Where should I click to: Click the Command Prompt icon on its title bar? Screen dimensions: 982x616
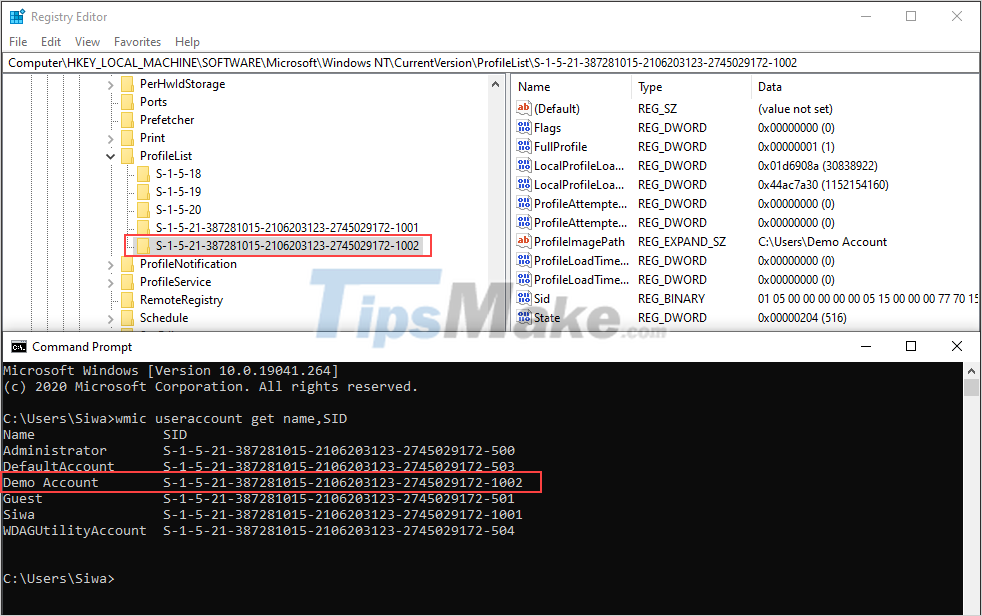(x=17, y=345)
